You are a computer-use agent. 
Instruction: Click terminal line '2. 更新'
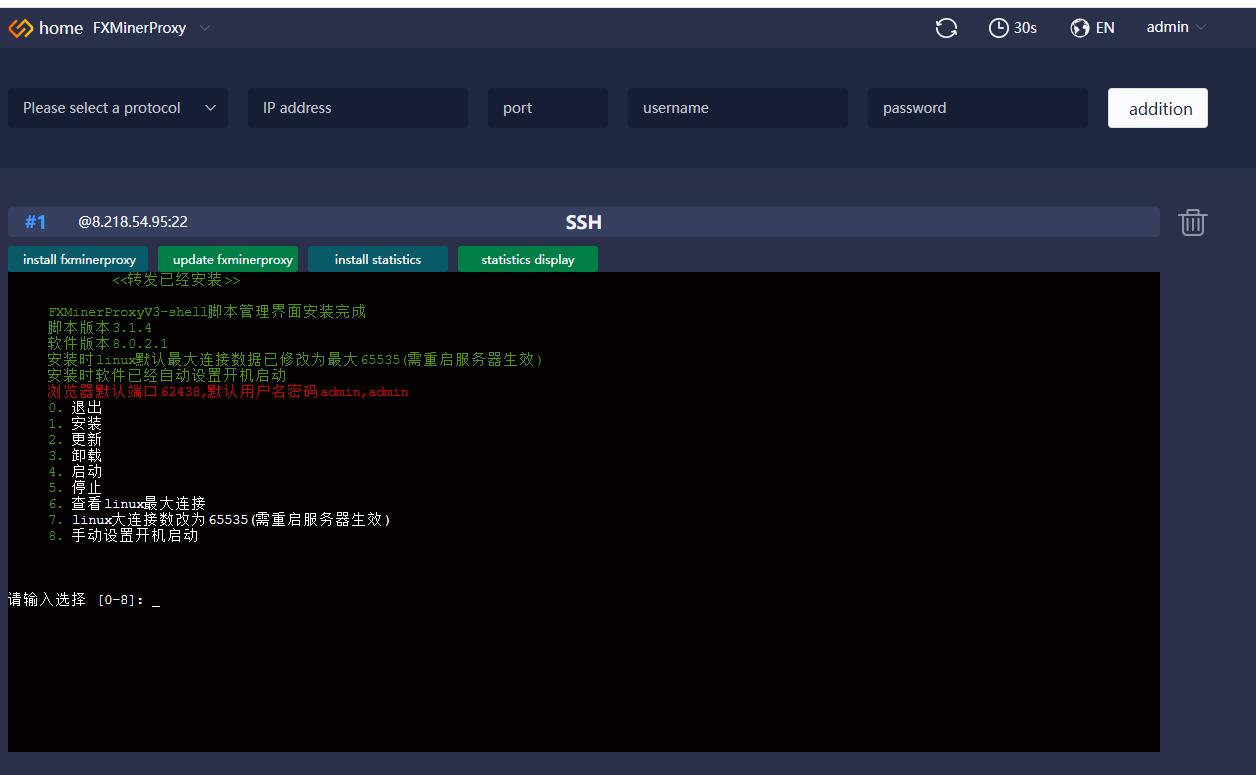pos(75,440)
